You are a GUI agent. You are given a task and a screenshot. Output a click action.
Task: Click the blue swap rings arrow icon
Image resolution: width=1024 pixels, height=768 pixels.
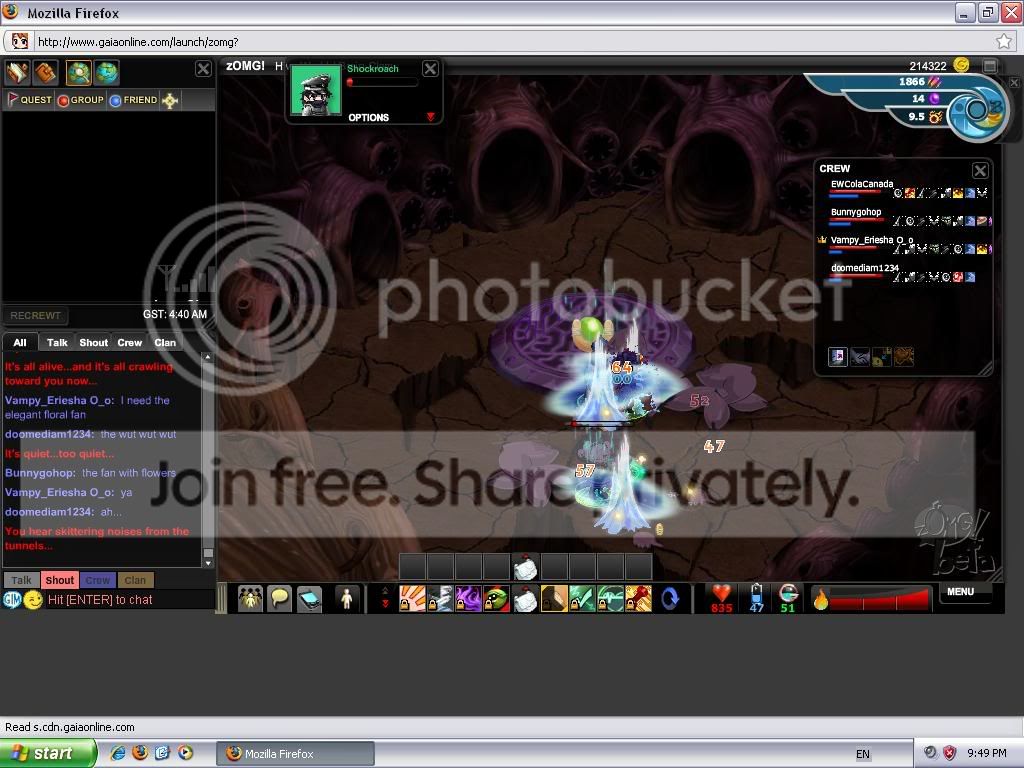(670, 598)
